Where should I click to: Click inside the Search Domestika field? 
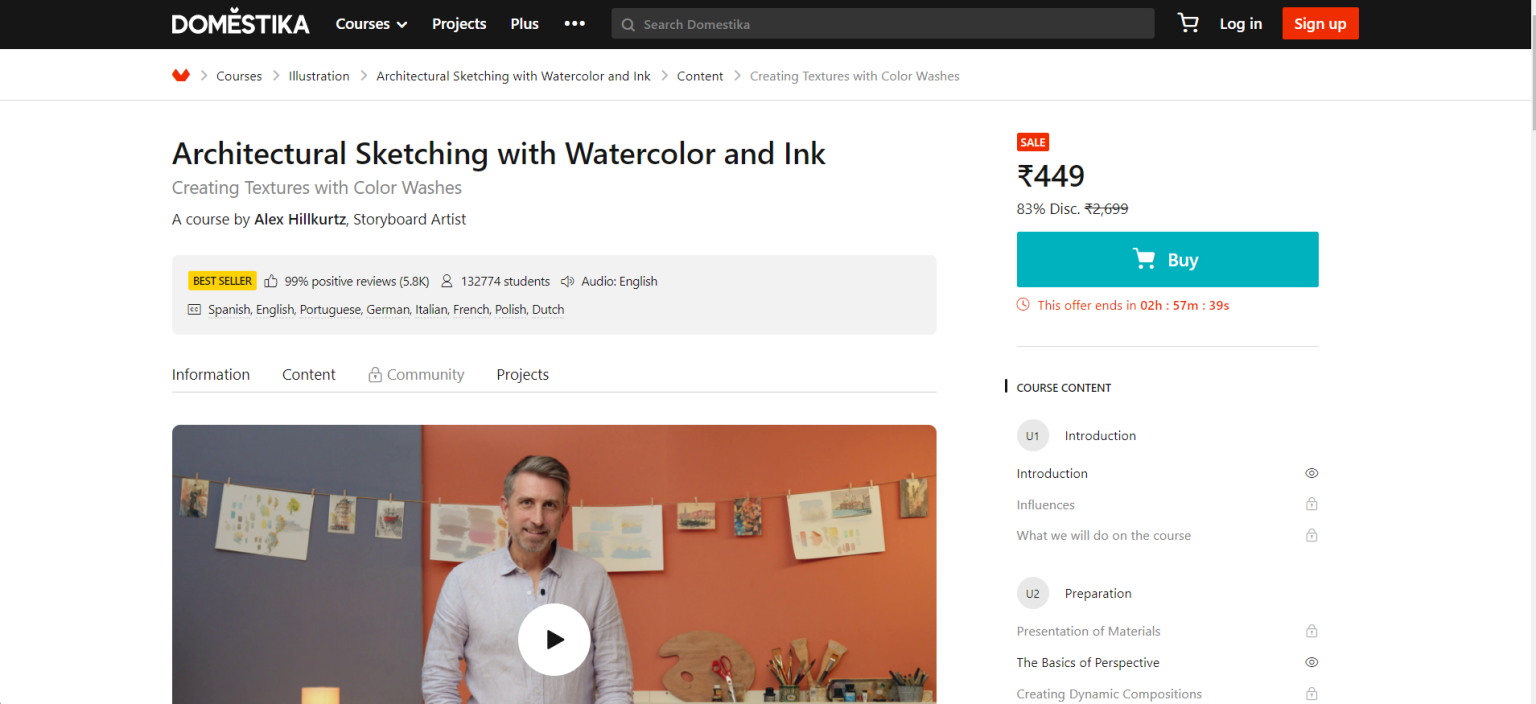tap(882, 23)
